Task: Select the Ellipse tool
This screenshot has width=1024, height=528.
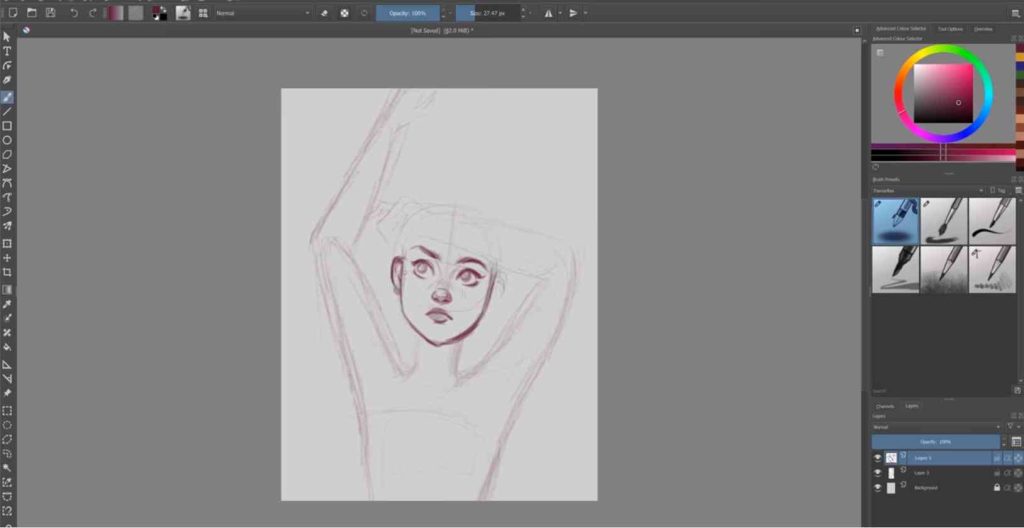Action: (7, 140)
